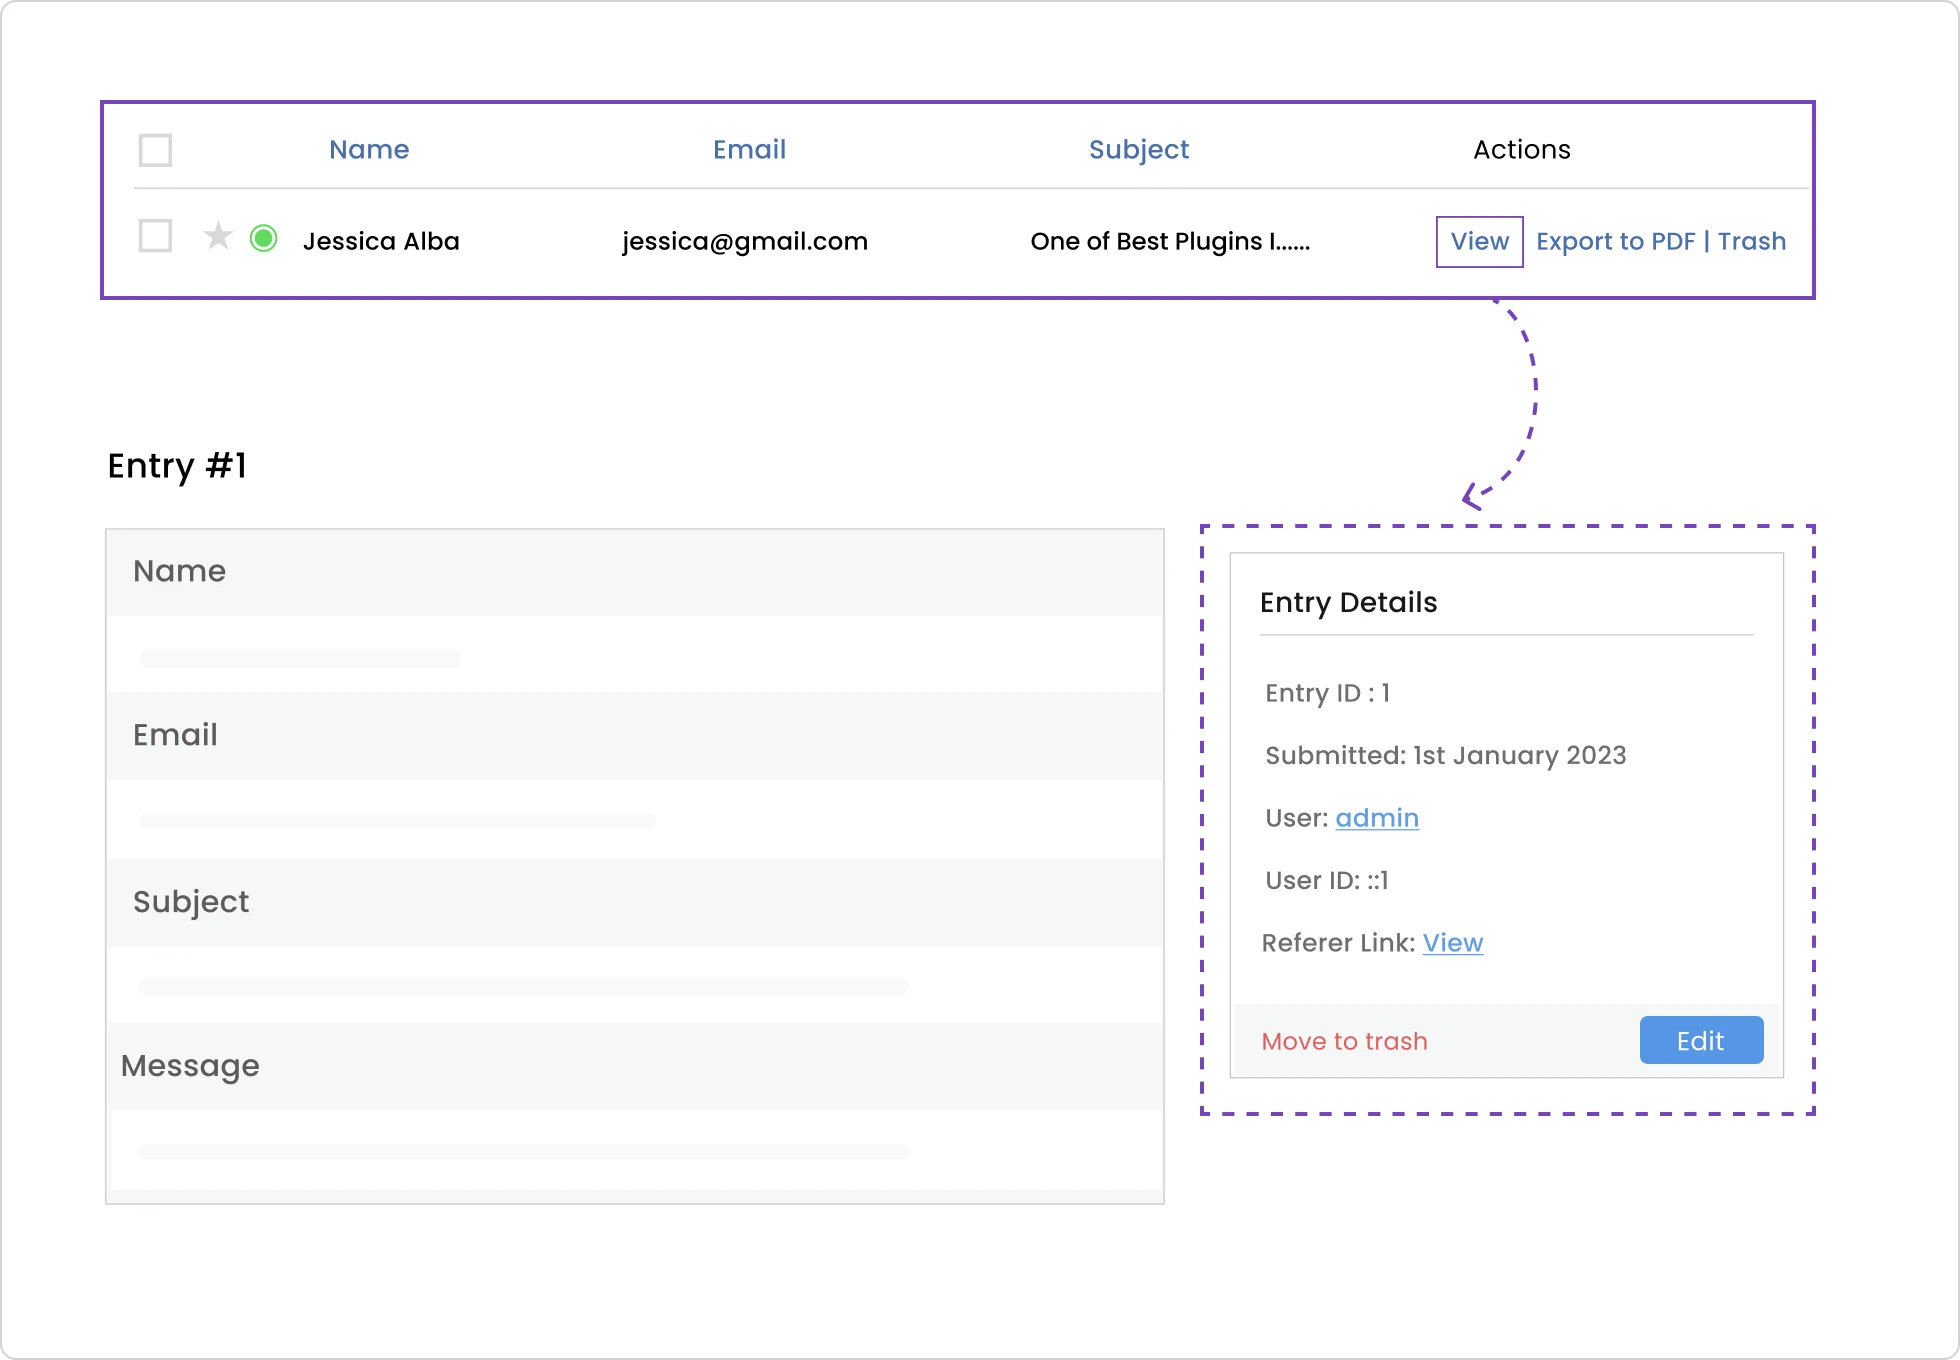The width and height of the screenshot is (1960, 1360).
Task: Click the Subject field label in entry
Action: [x=191, y=902]
